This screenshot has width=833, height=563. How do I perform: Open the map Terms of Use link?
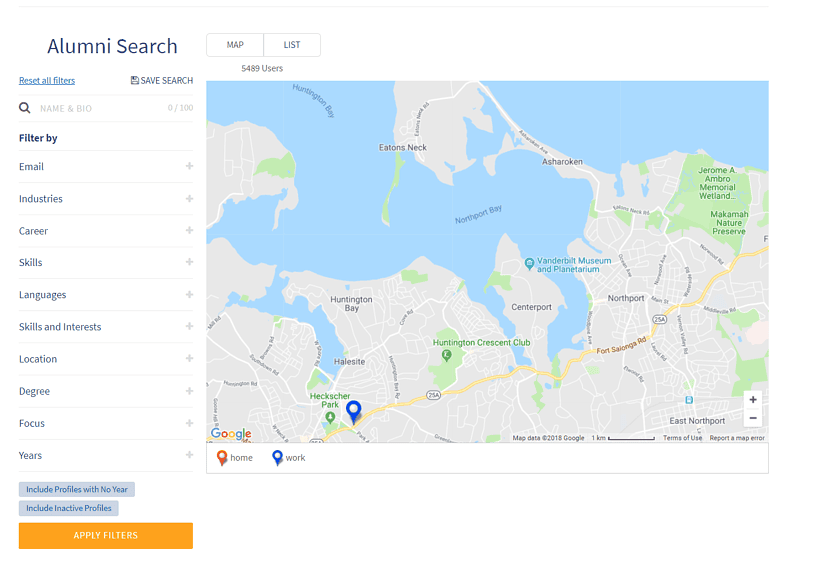click(x=682, y=438)
